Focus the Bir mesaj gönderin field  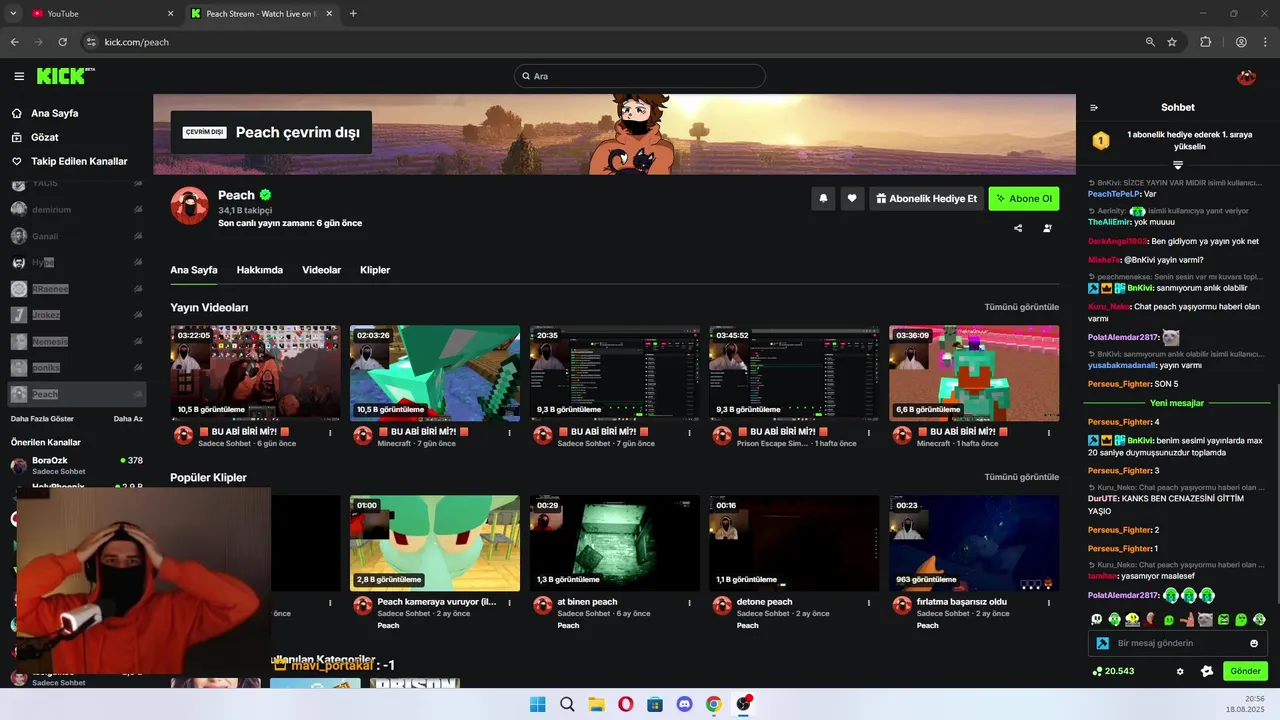(1178, 643)
